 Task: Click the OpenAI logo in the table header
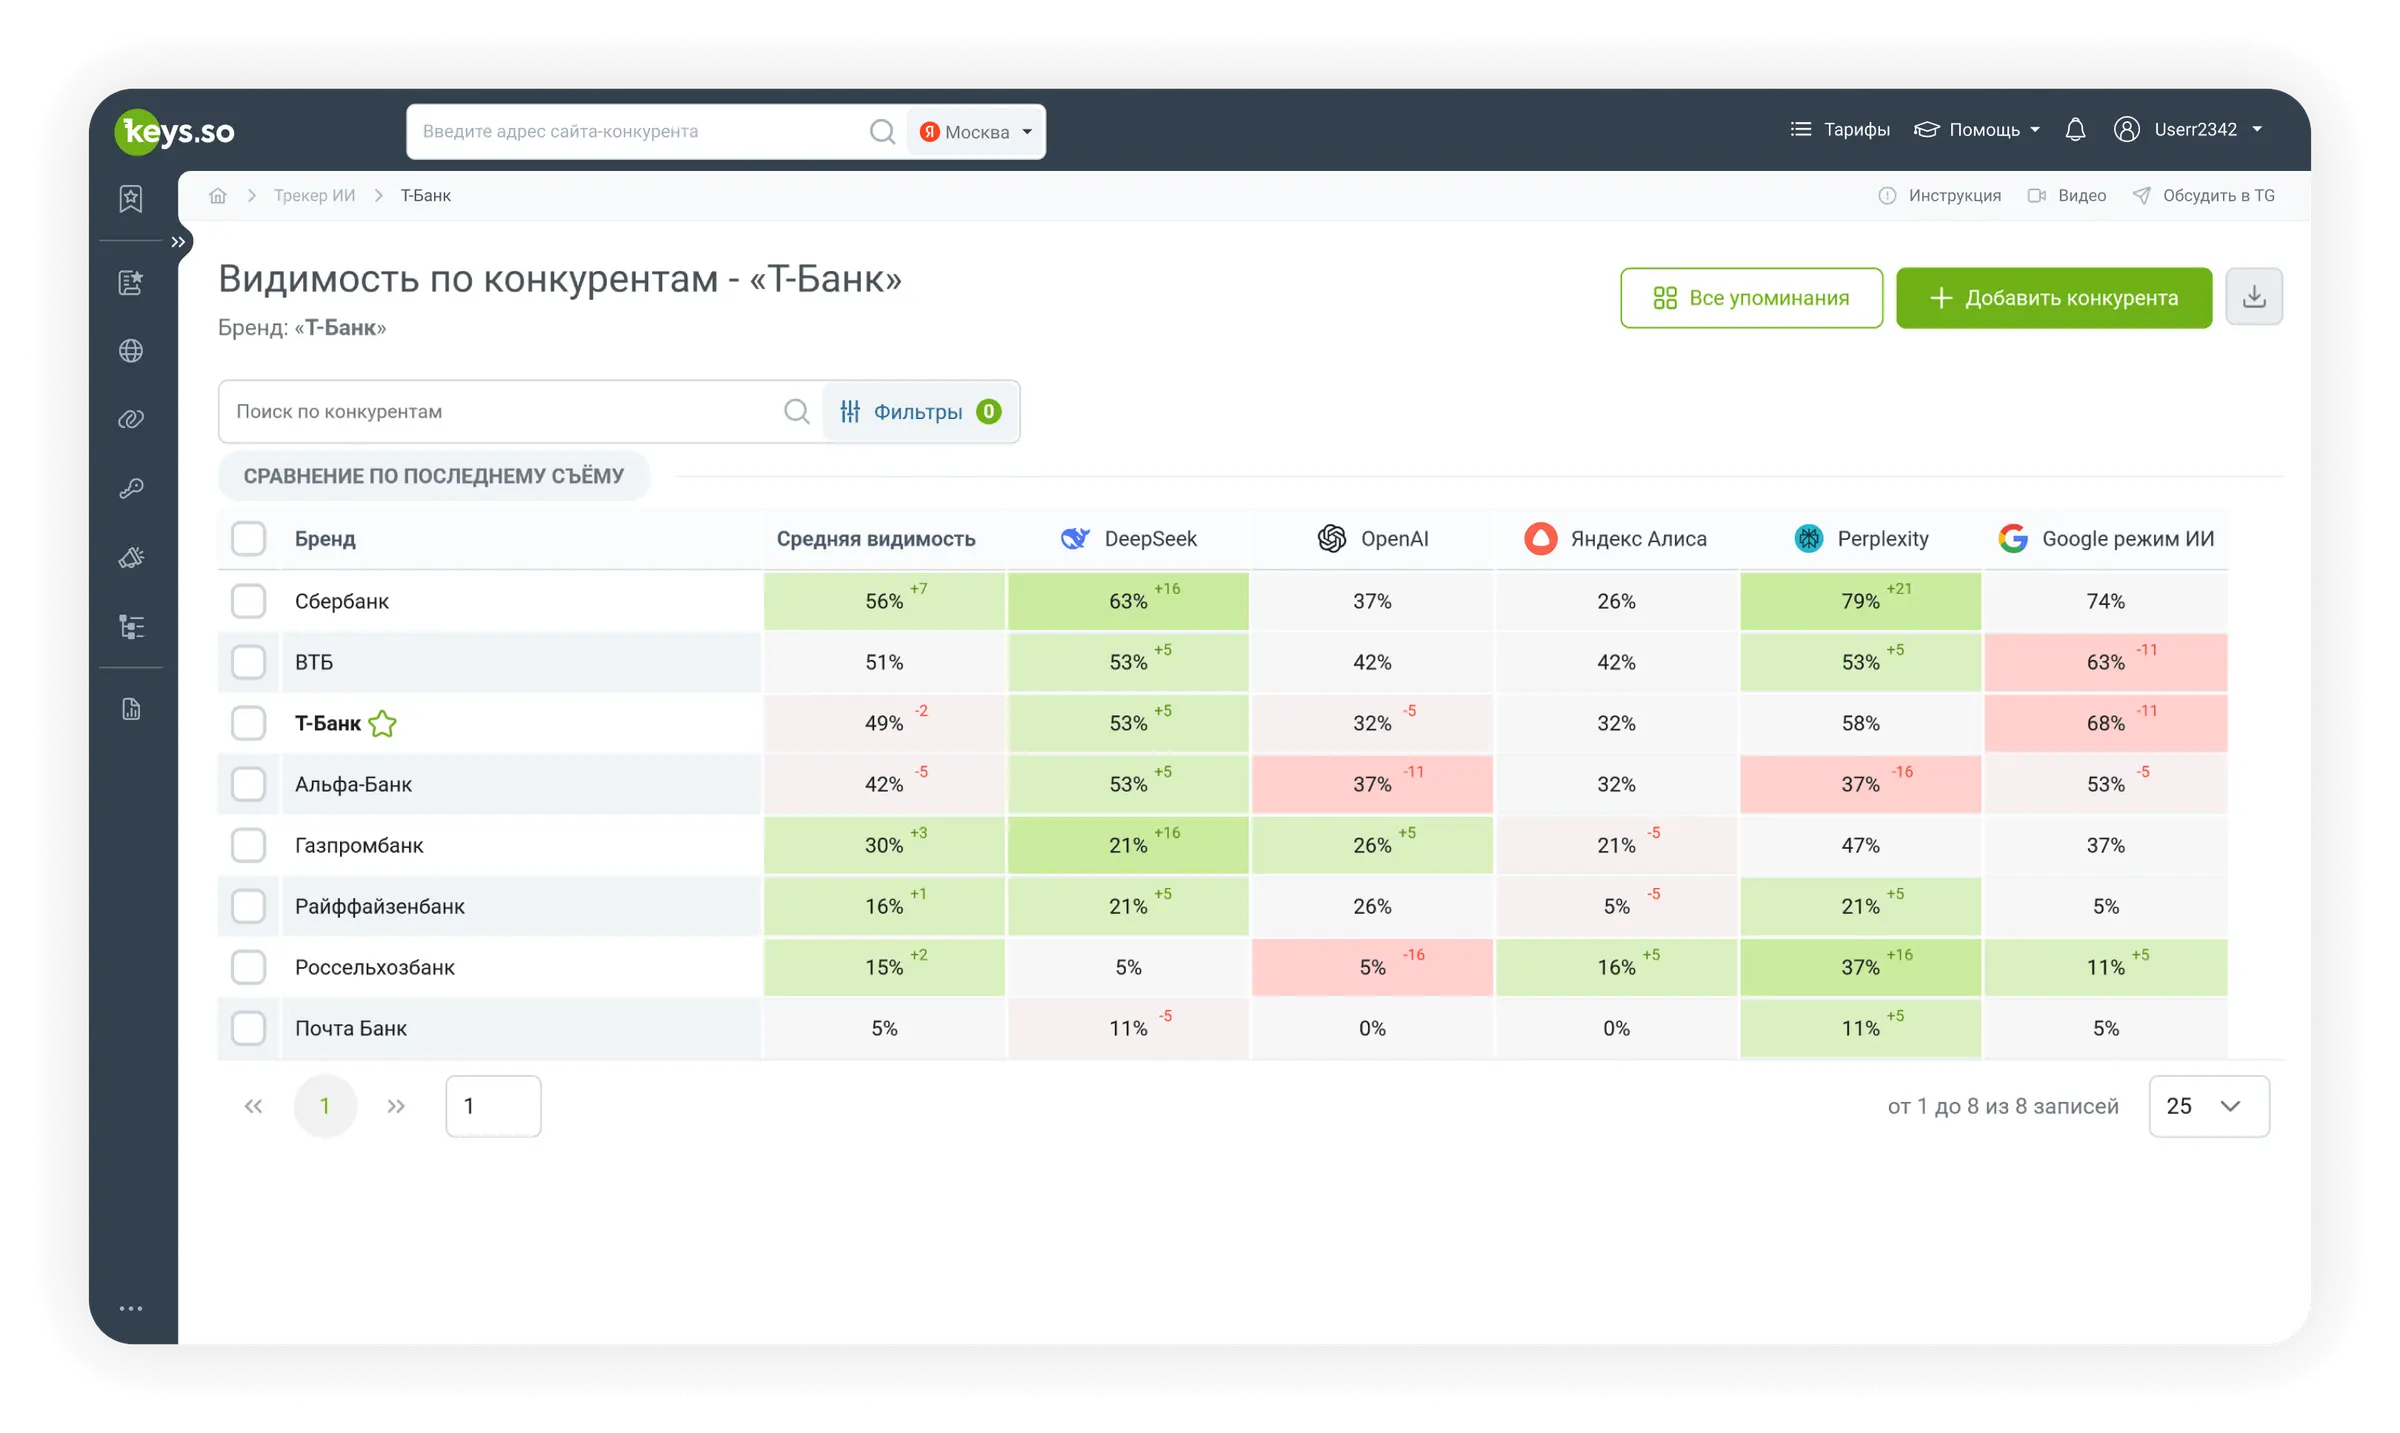(1331, 538)
